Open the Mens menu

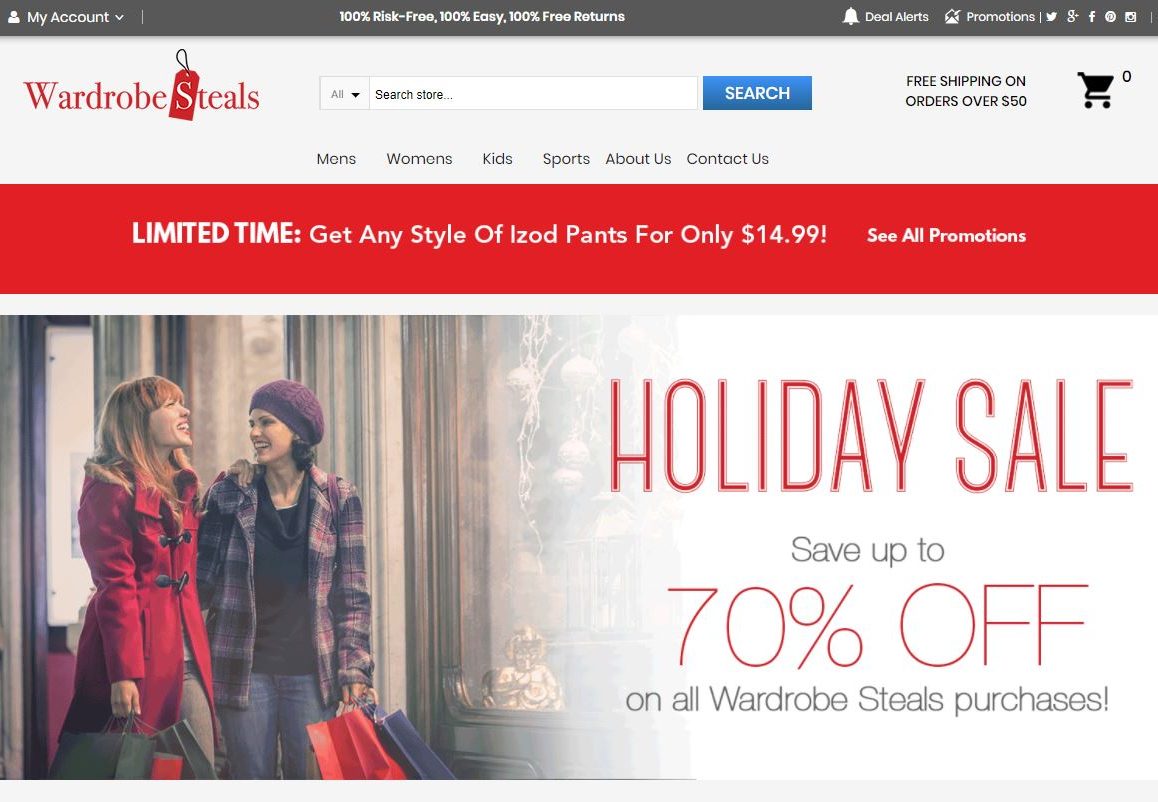coord(336,159)
